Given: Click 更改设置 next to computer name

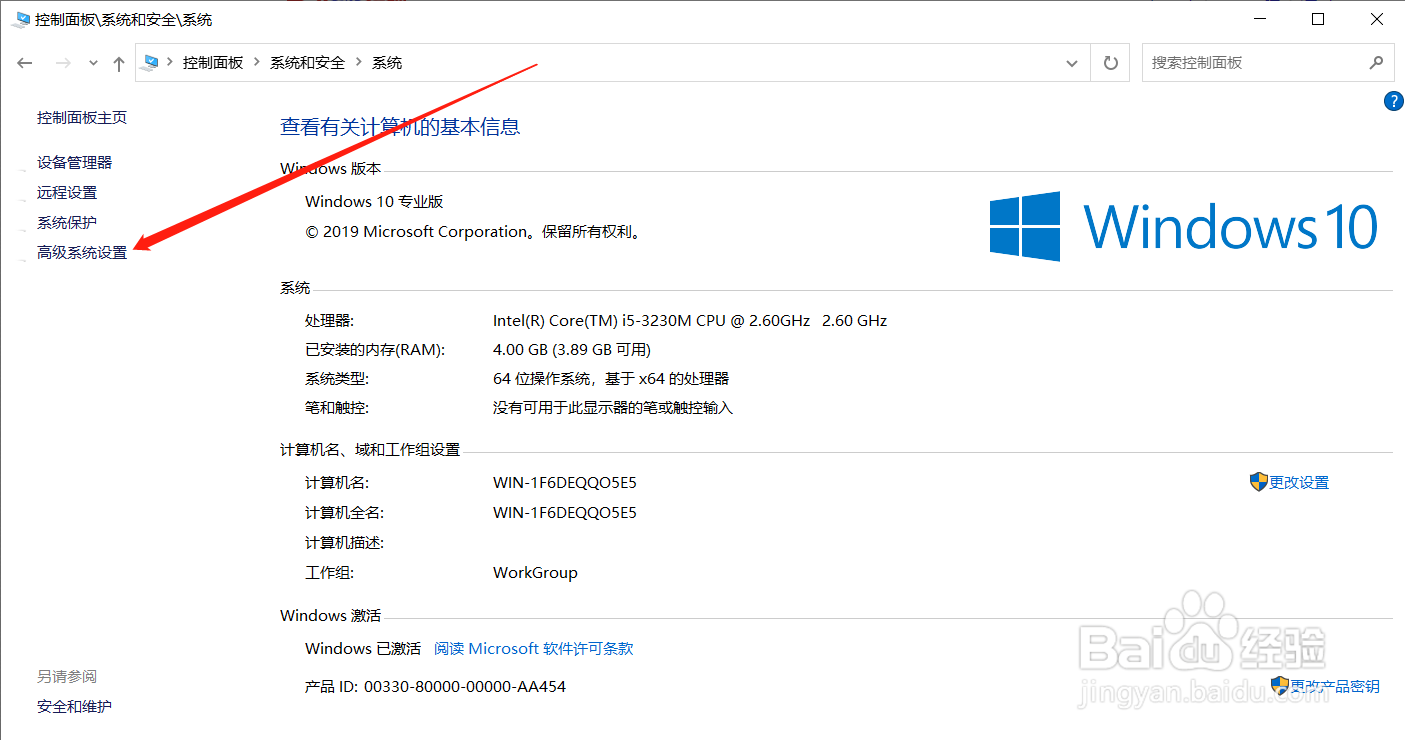Looking at the screenshot, I should point(1299,482).
